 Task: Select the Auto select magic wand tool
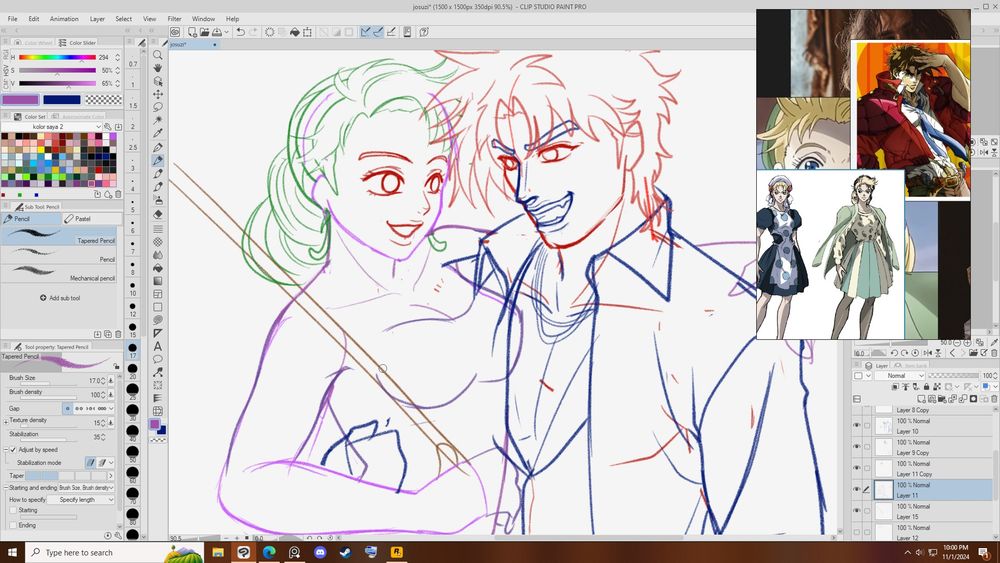click(x=158, y=120)
